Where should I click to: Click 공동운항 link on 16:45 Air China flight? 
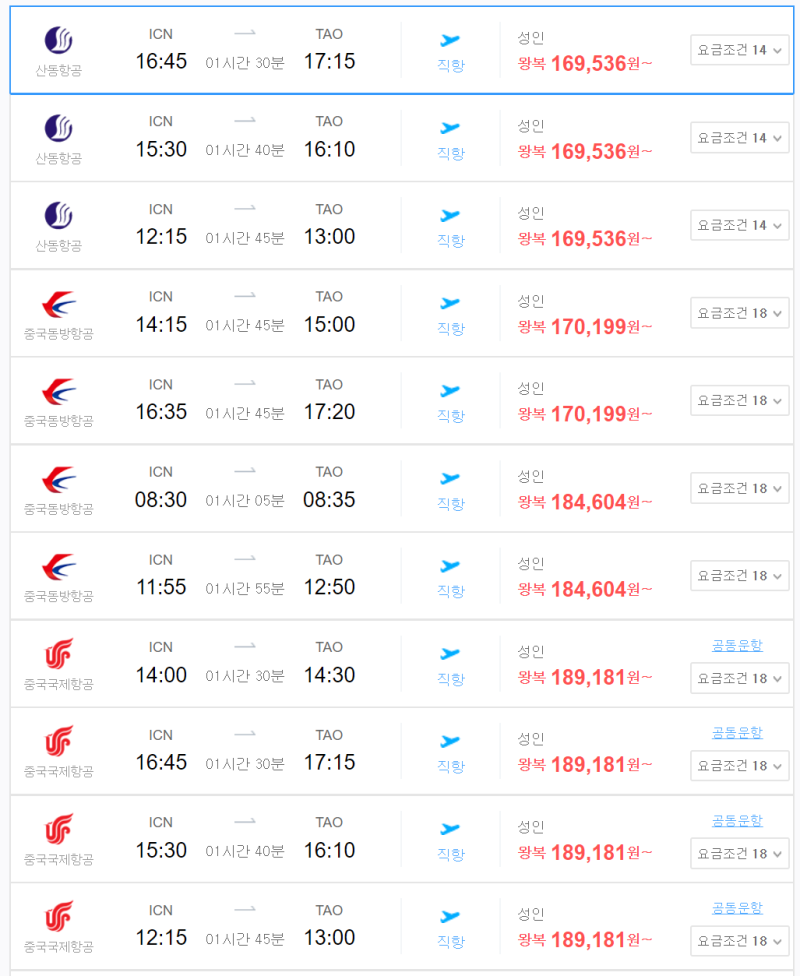(x=737, y=733)
